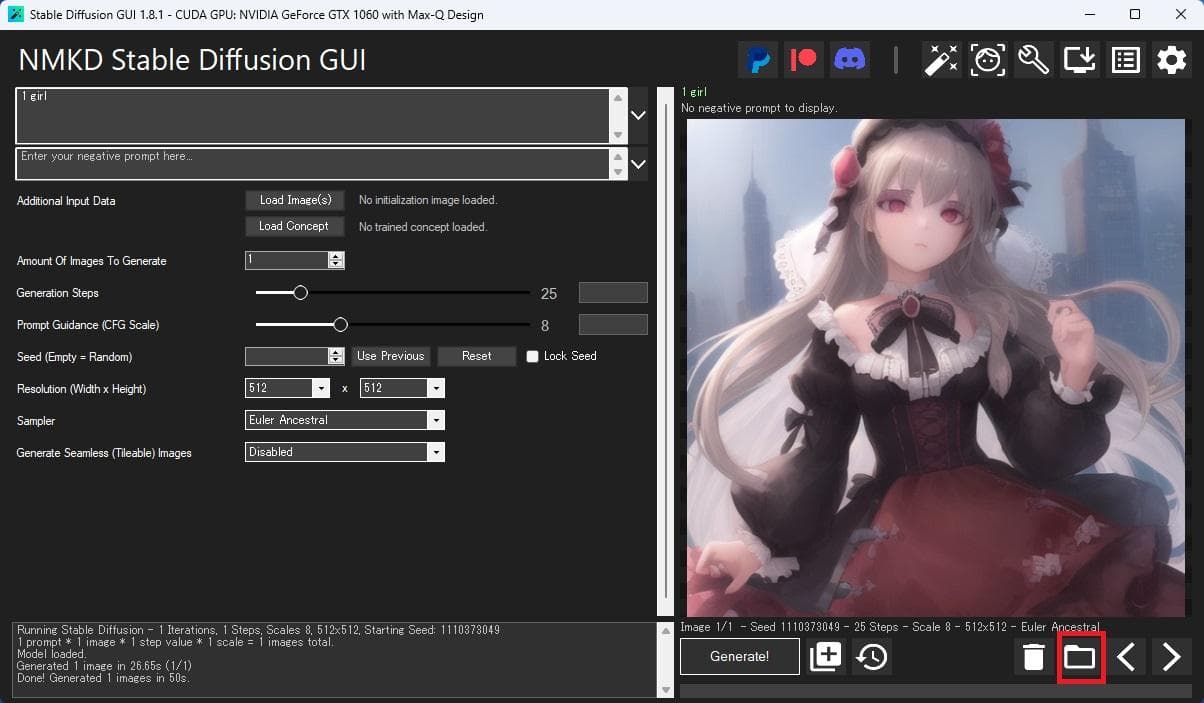Show the prompt history clock icon

873,657
